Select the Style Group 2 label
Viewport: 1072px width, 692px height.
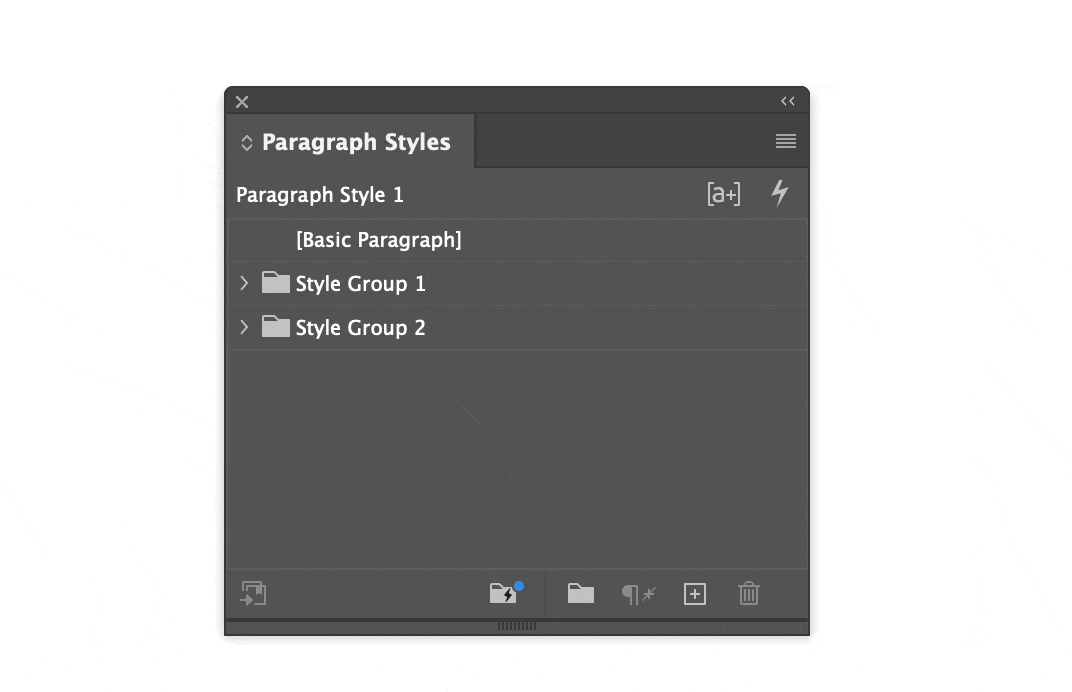point(360,328)
